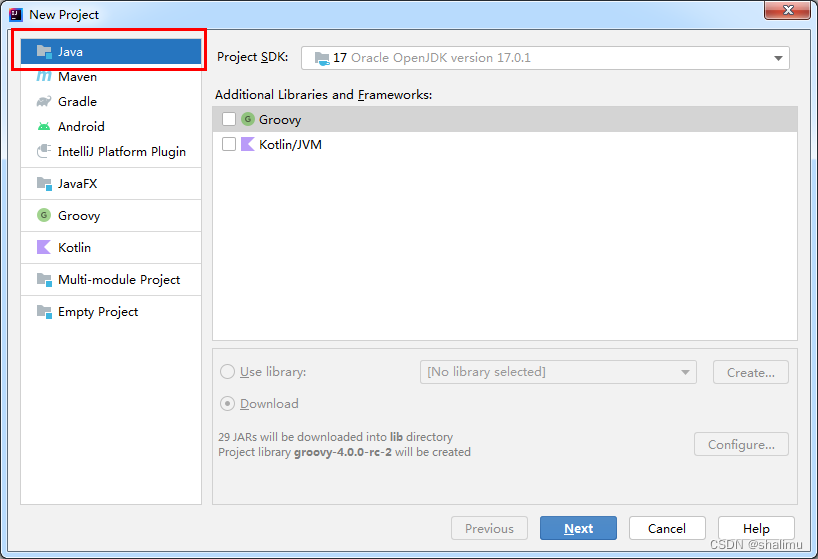Viewport: 818px width, 559px height.
Task: Select the Use library radio button
Action: [227, 372]
